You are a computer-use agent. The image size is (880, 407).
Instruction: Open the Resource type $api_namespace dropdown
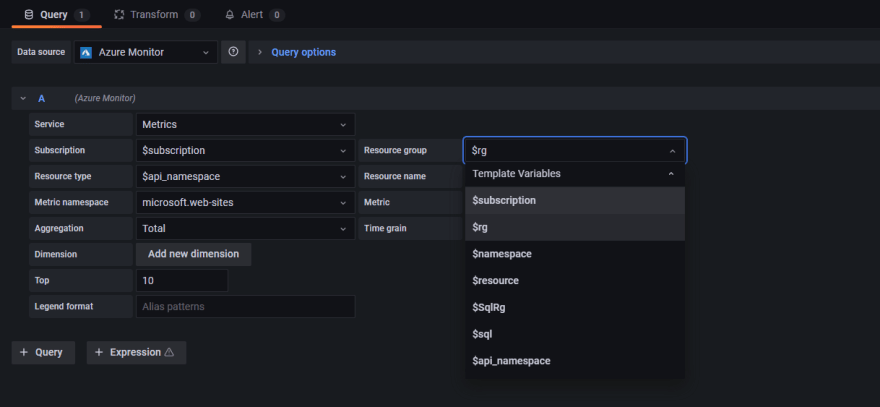[x=245, y=176]
